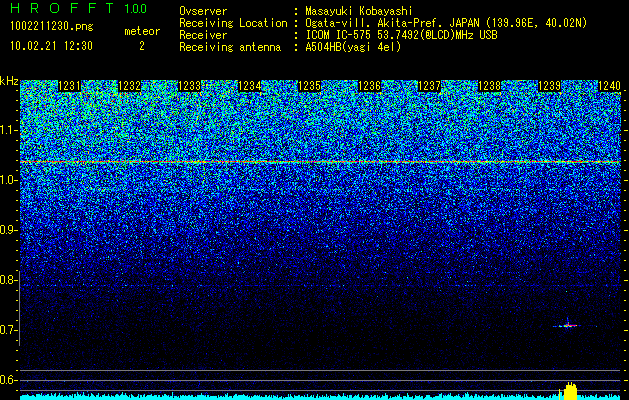Click the cyan noise level strip at bottom
This screenshot has width=629, height=400.
[x=320, y=397]
